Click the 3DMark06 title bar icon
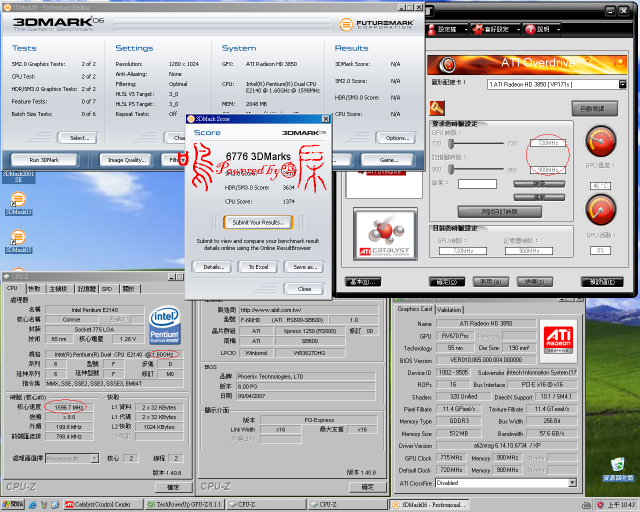Image resolution: width=640 pixels, height=512 pixels. point(7,7)
